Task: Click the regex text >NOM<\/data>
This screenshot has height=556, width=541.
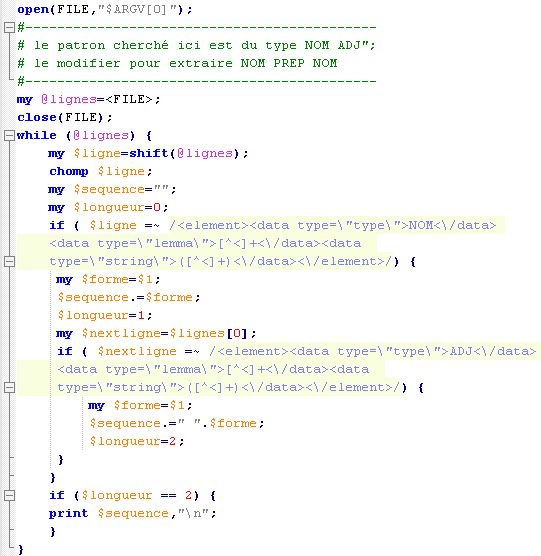Action: (x=448, y=226)
